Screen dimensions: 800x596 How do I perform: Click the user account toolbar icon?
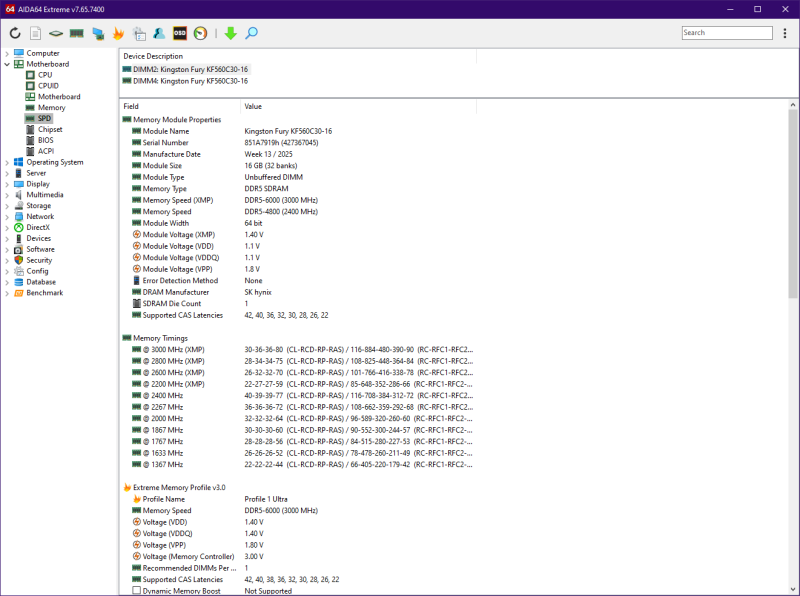(159, 33)
